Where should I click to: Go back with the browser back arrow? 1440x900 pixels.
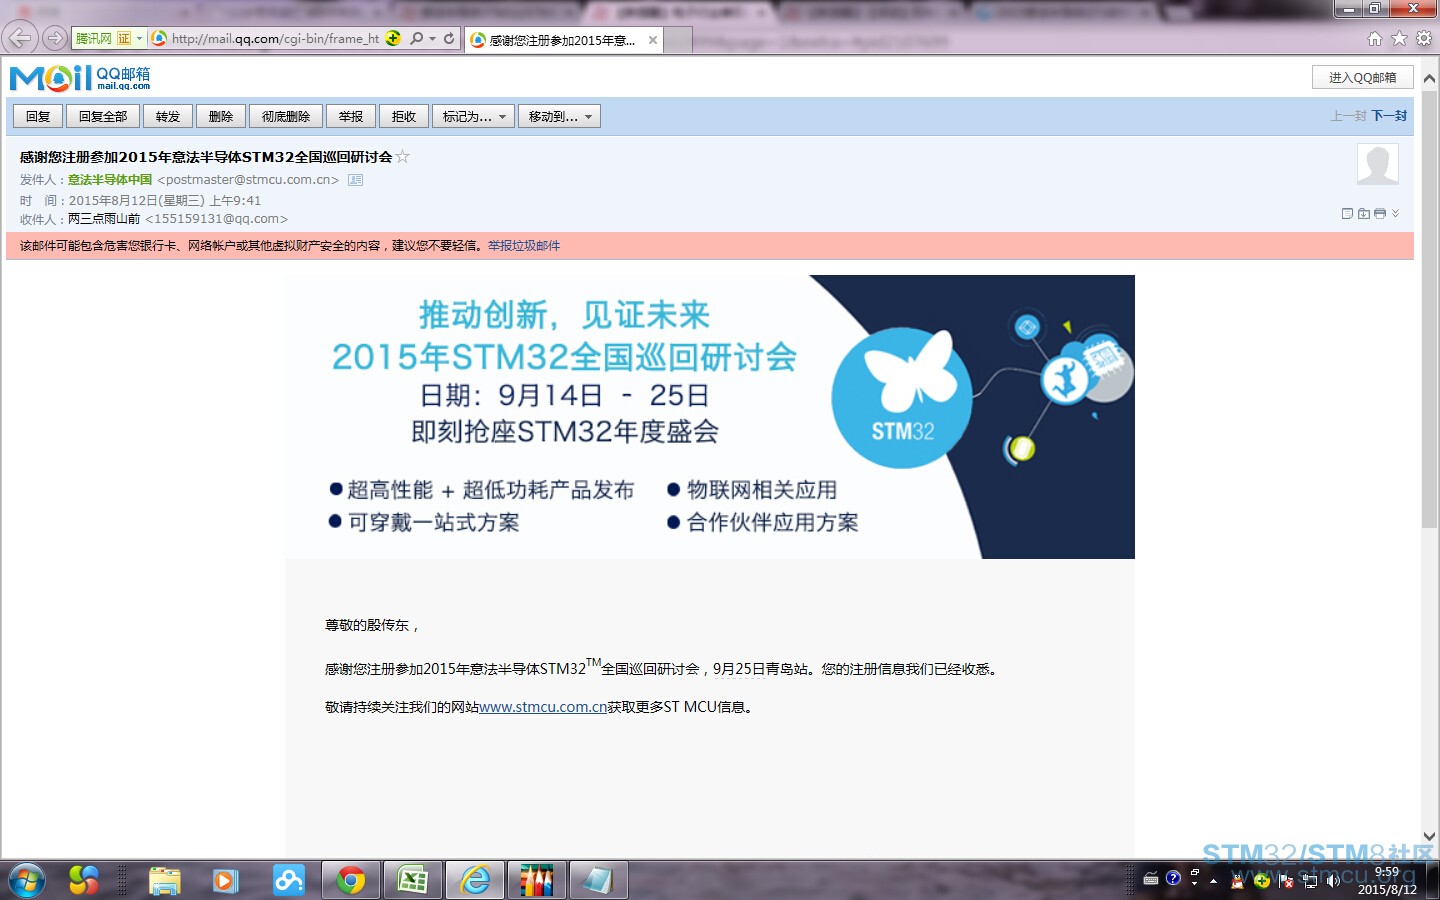20,39
